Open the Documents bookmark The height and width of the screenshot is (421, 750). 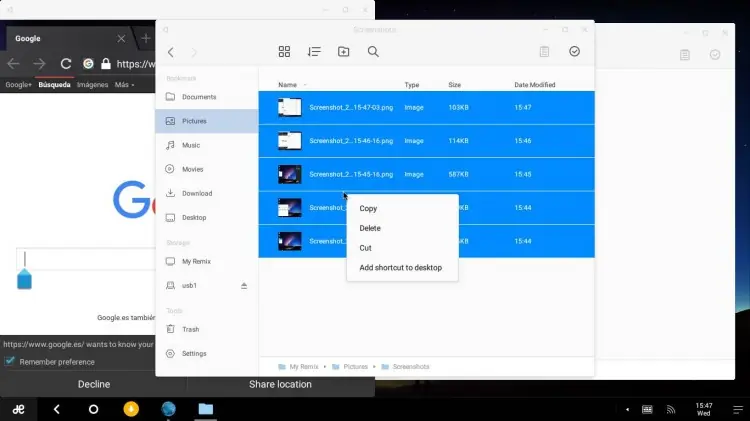click(x=207, y=97)
